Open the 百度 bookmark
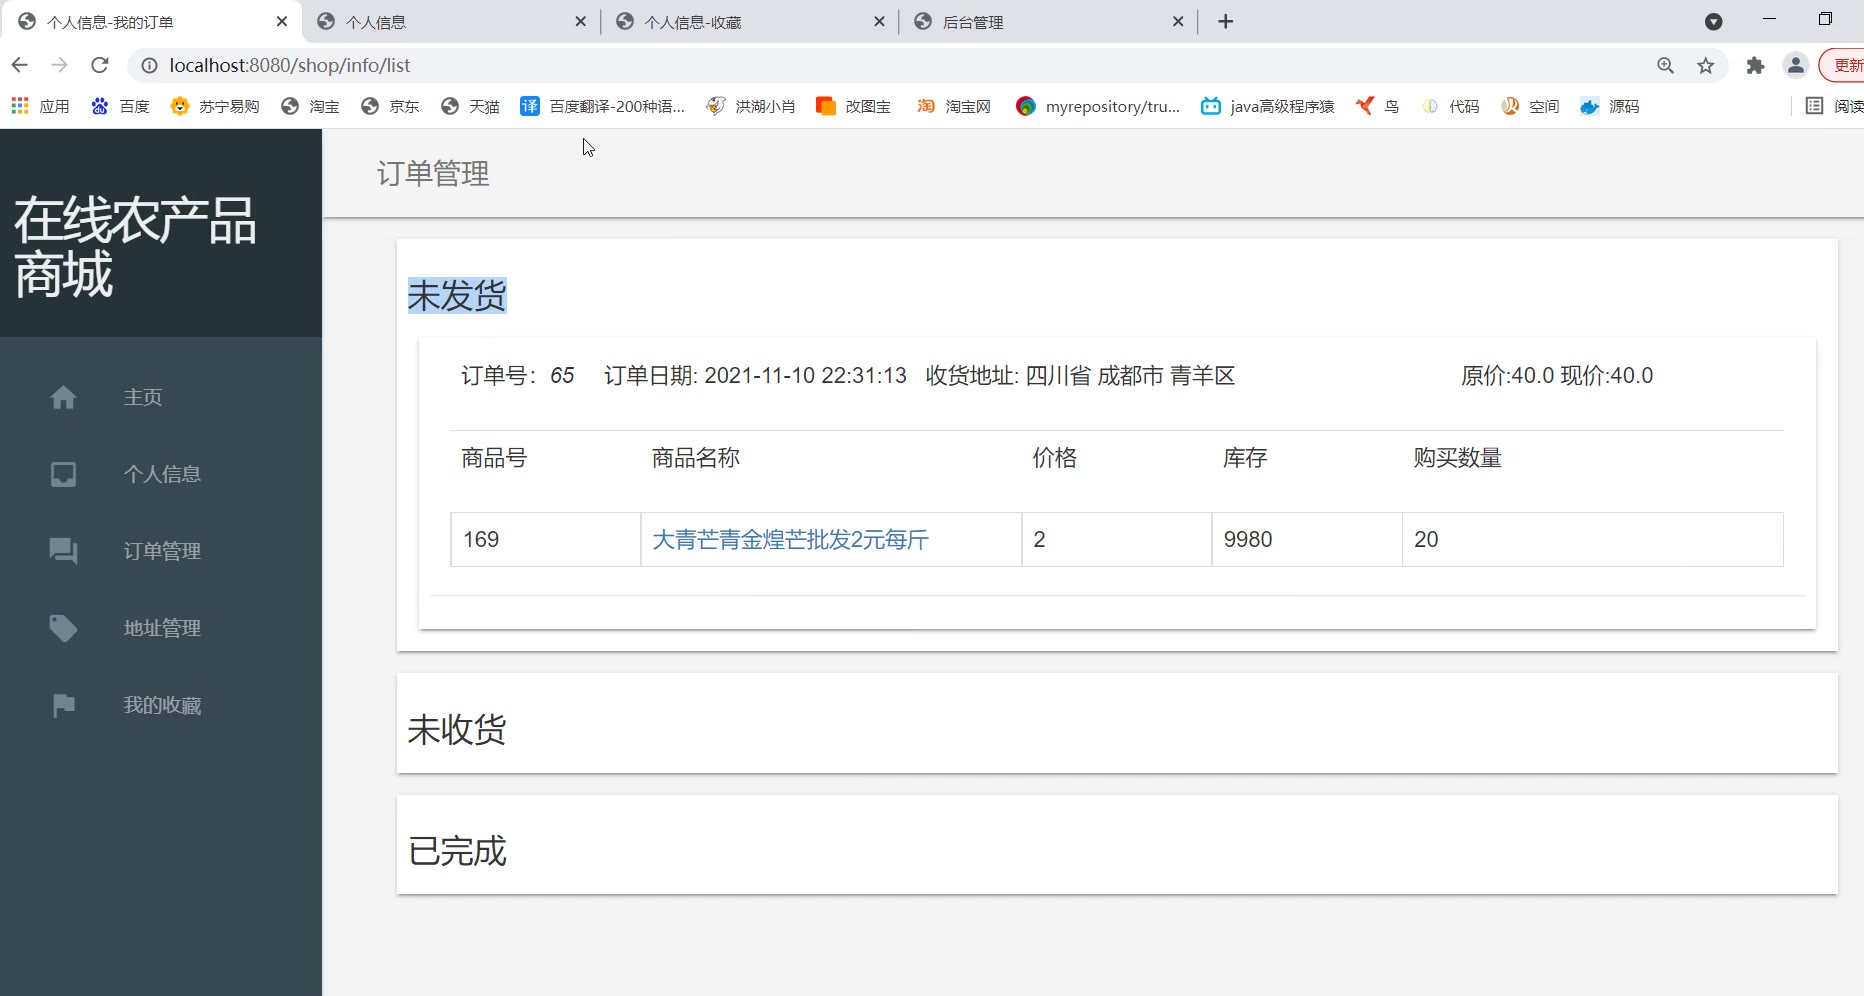Screen dimensions: 1864x996 [x=120, y=106]
